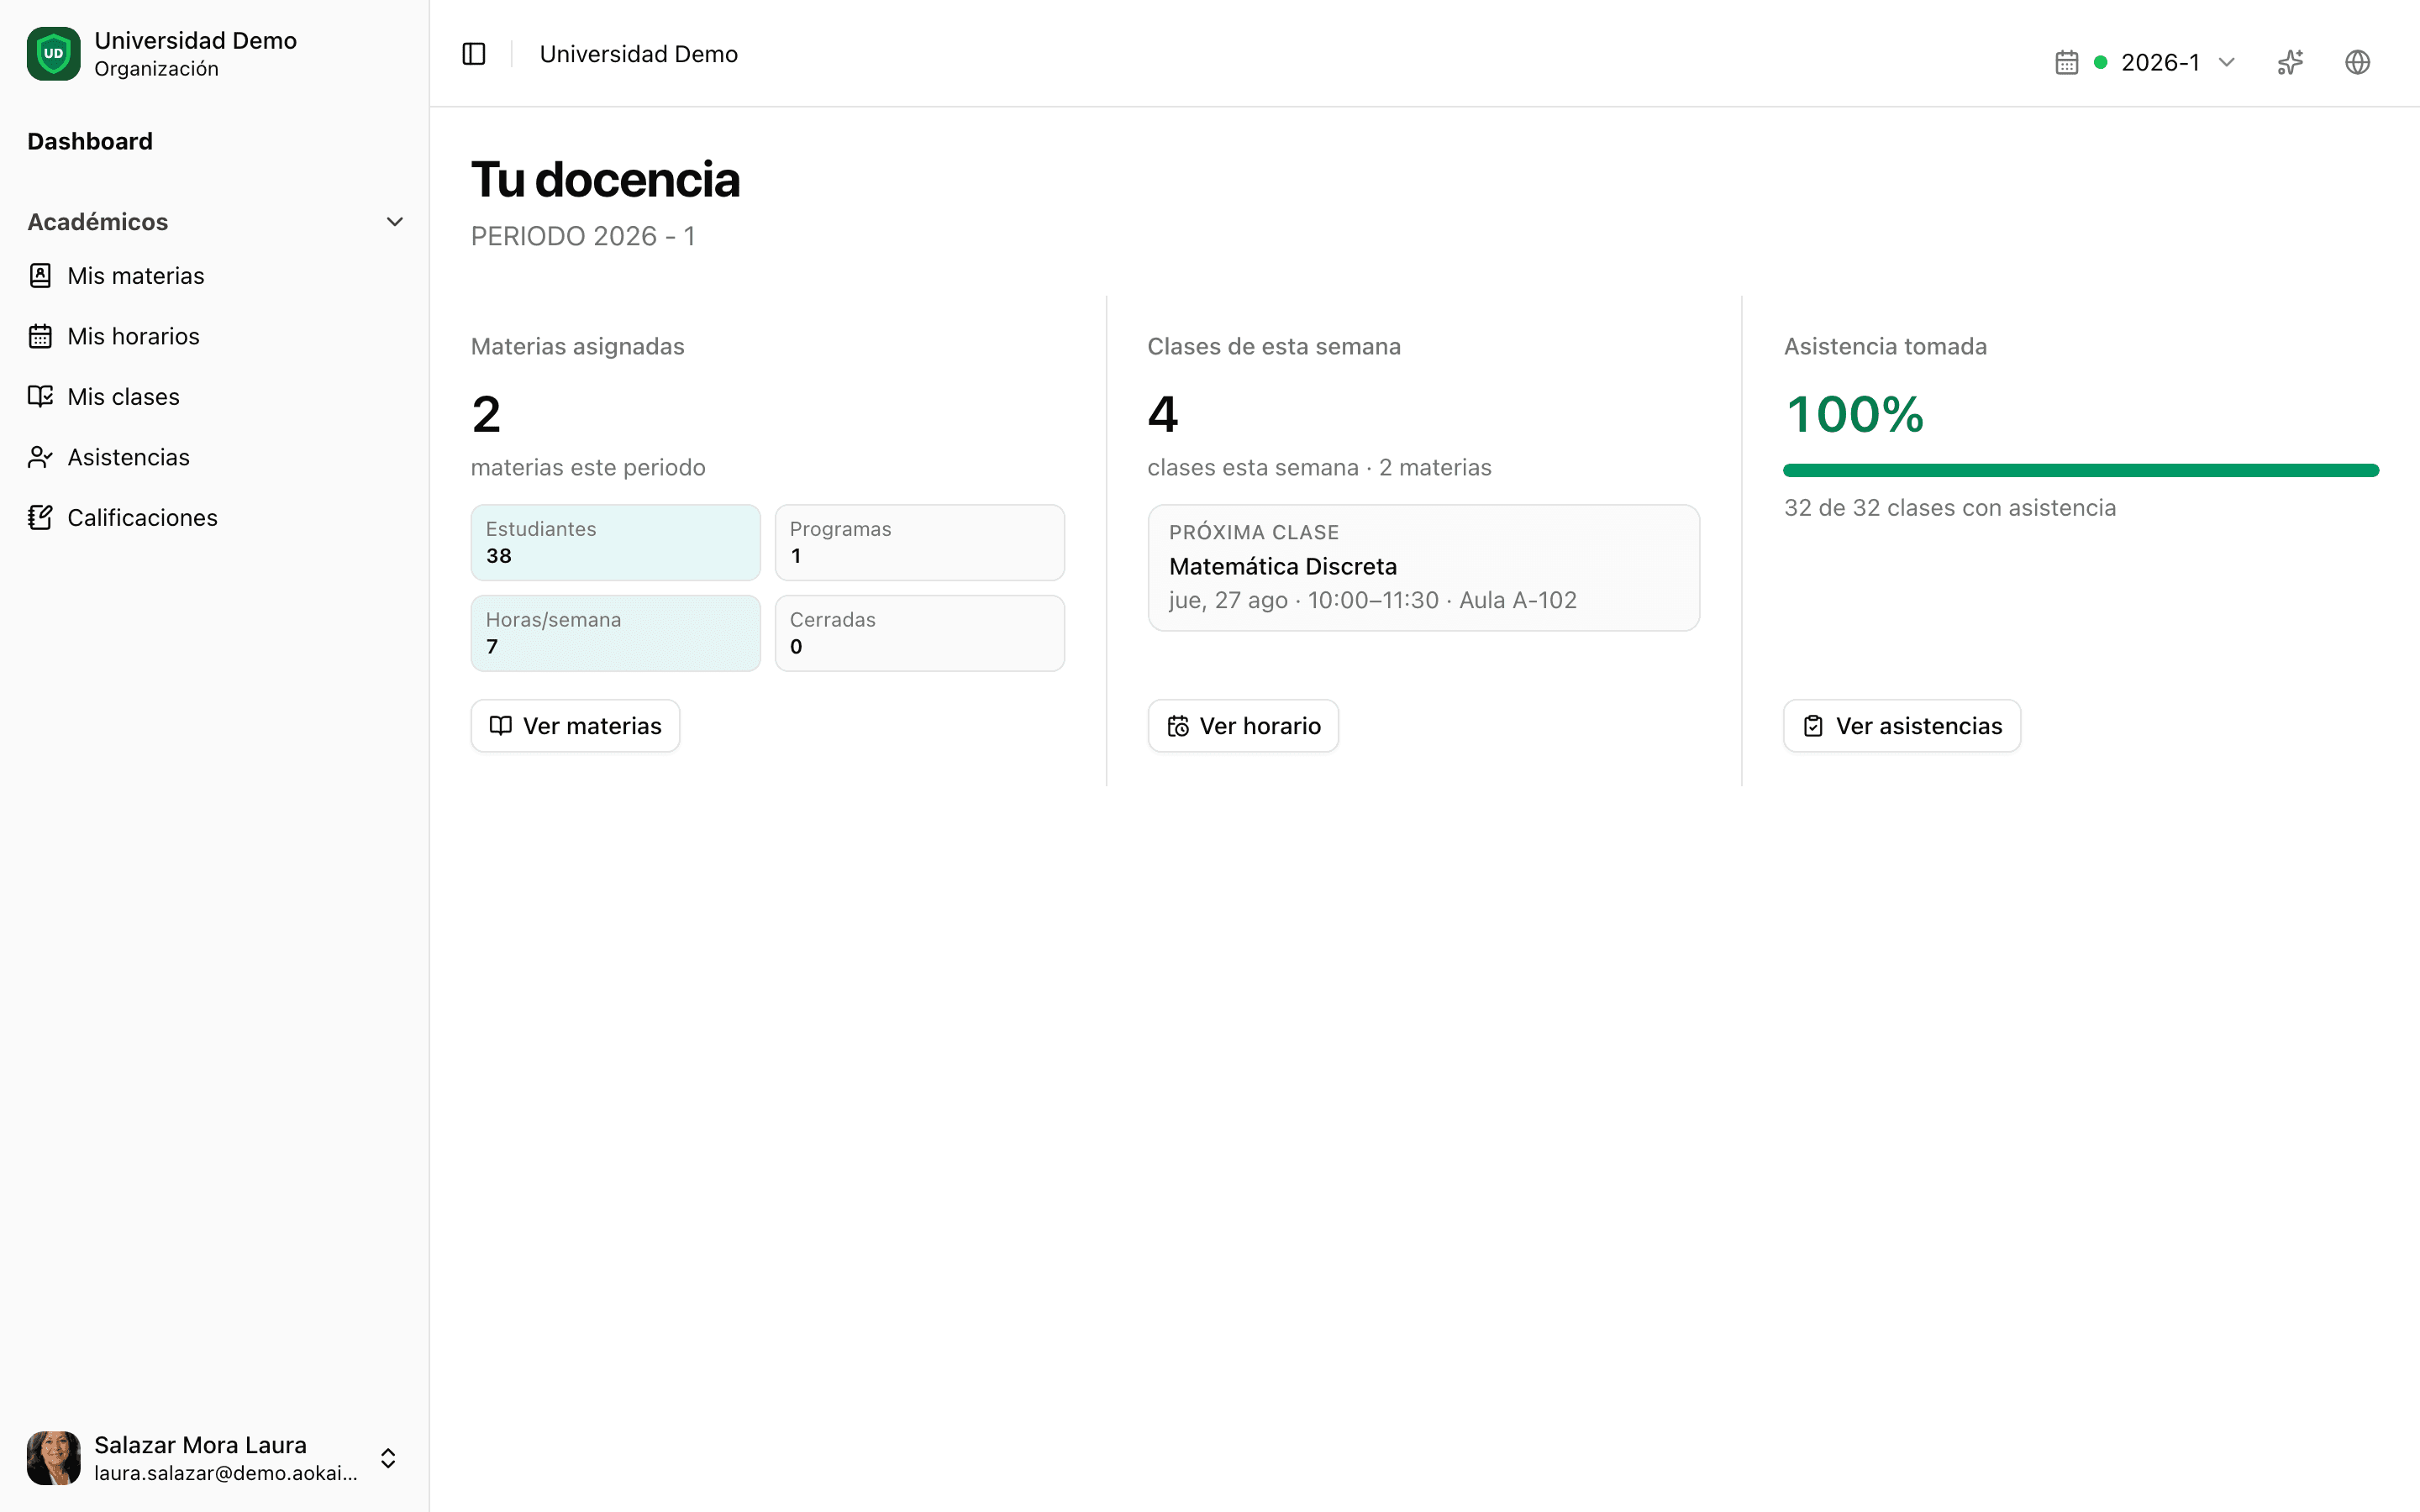The image size is (2420, 1512).
Task: Click the globe language icon
Action: coord(2357,62)
